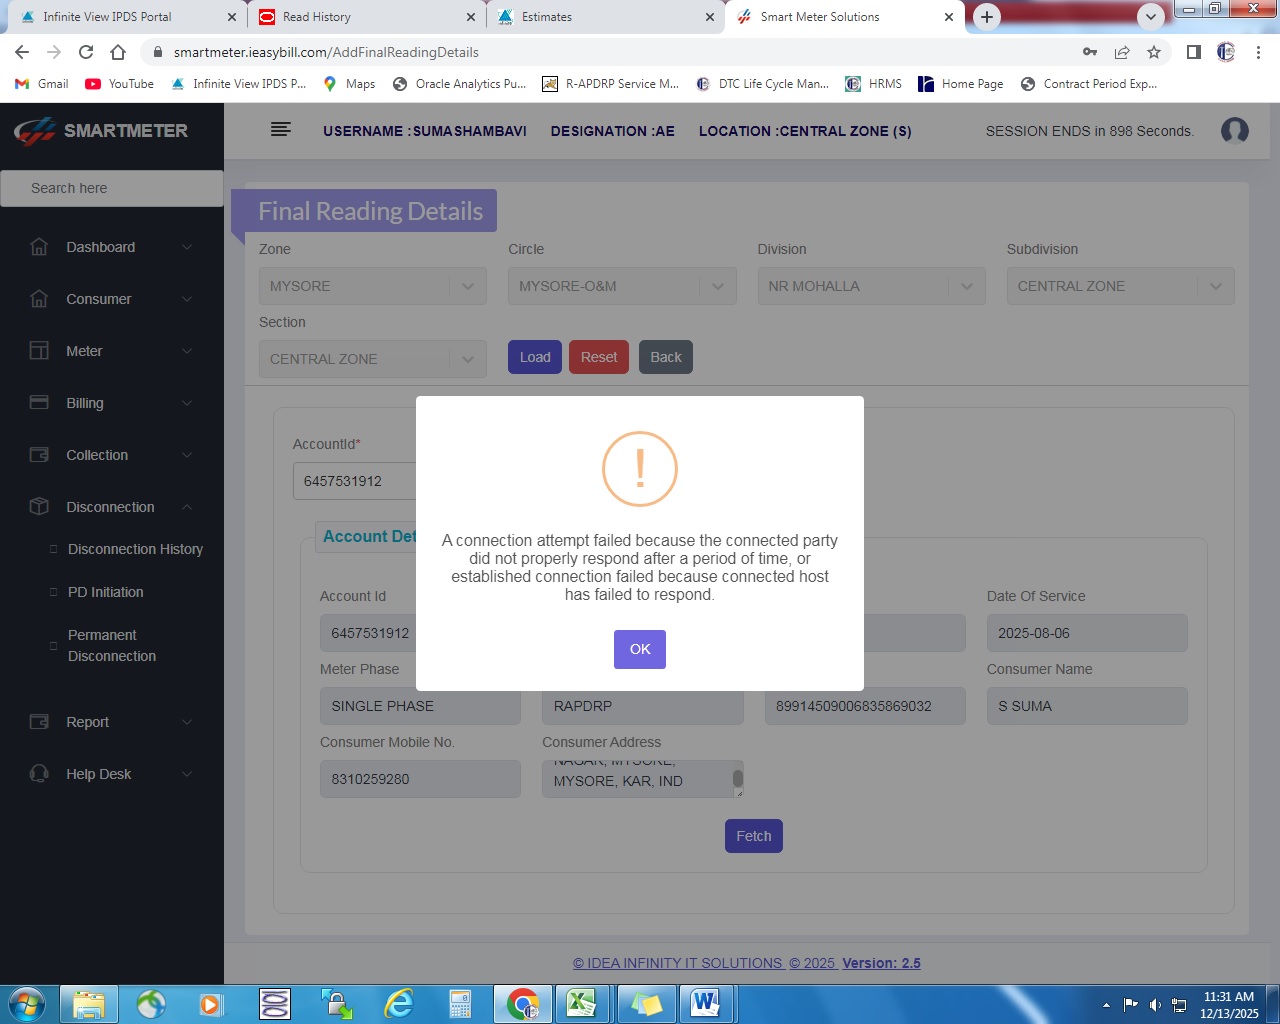
Task: Open the user profile avatar icon
Action: (1235, 131)
